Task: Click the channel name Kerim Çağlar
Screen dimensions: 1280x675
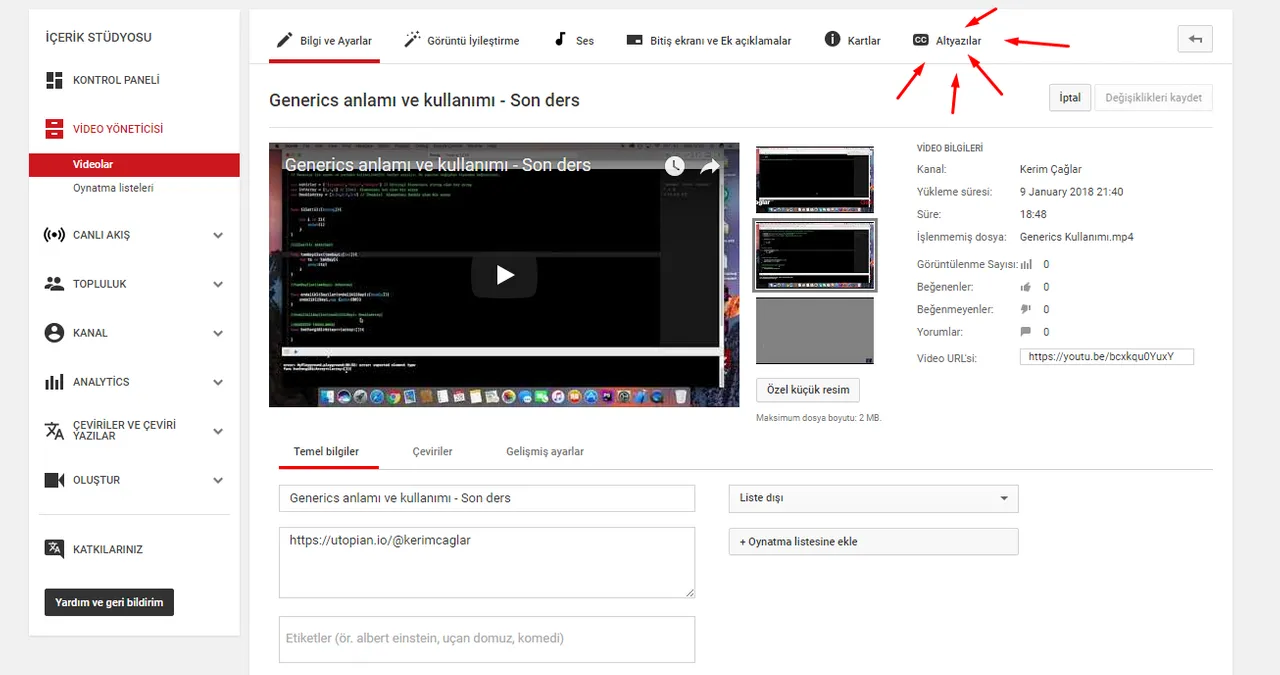Action: coord(1050,169)
